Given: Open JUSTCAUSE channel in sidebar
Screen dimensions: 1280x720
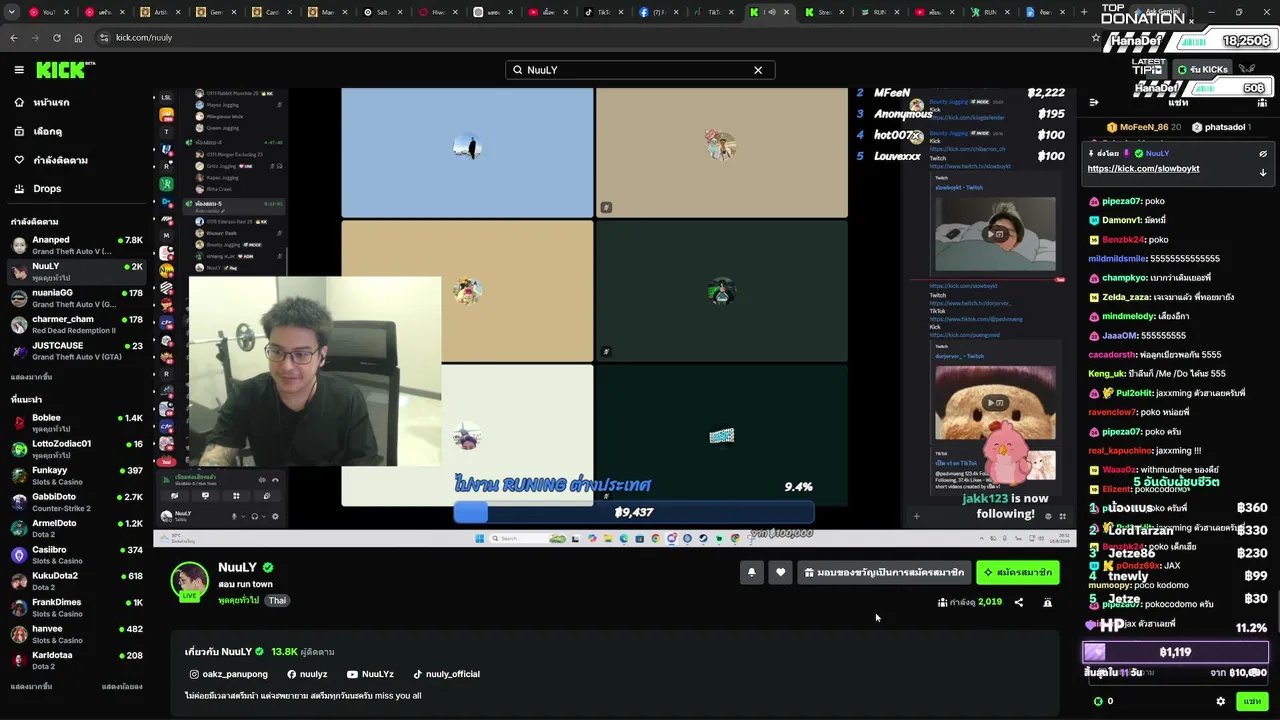Looking at the screenshot, I should point(77,351).
